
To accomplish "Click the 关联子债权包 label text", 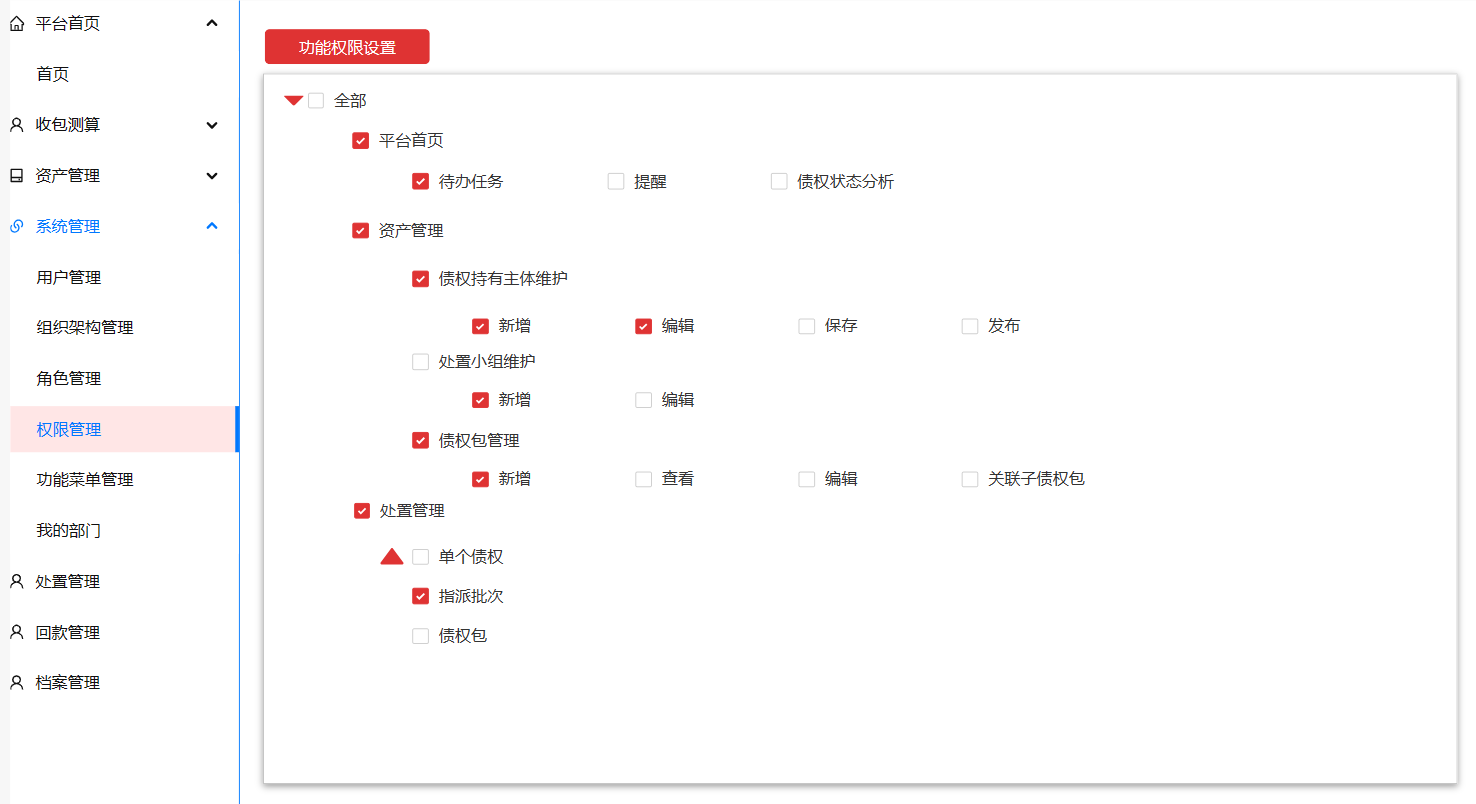I will (x=1037, y=479).
